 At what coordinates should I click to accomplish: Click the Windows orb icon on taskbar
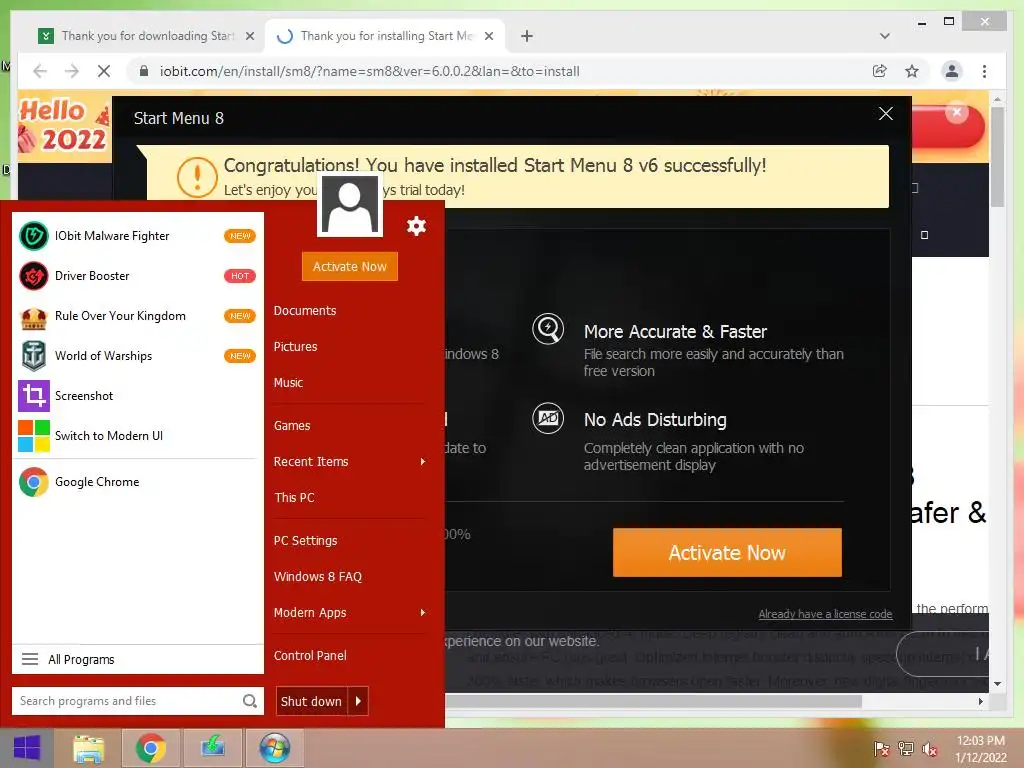274,748
